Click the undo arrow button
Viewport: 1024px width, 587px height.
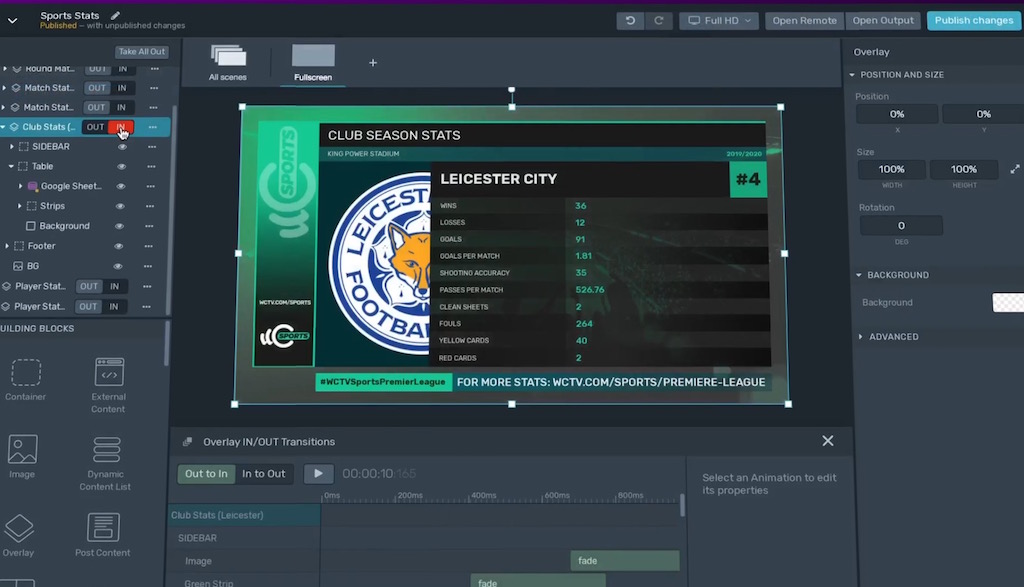coord(630,20)
